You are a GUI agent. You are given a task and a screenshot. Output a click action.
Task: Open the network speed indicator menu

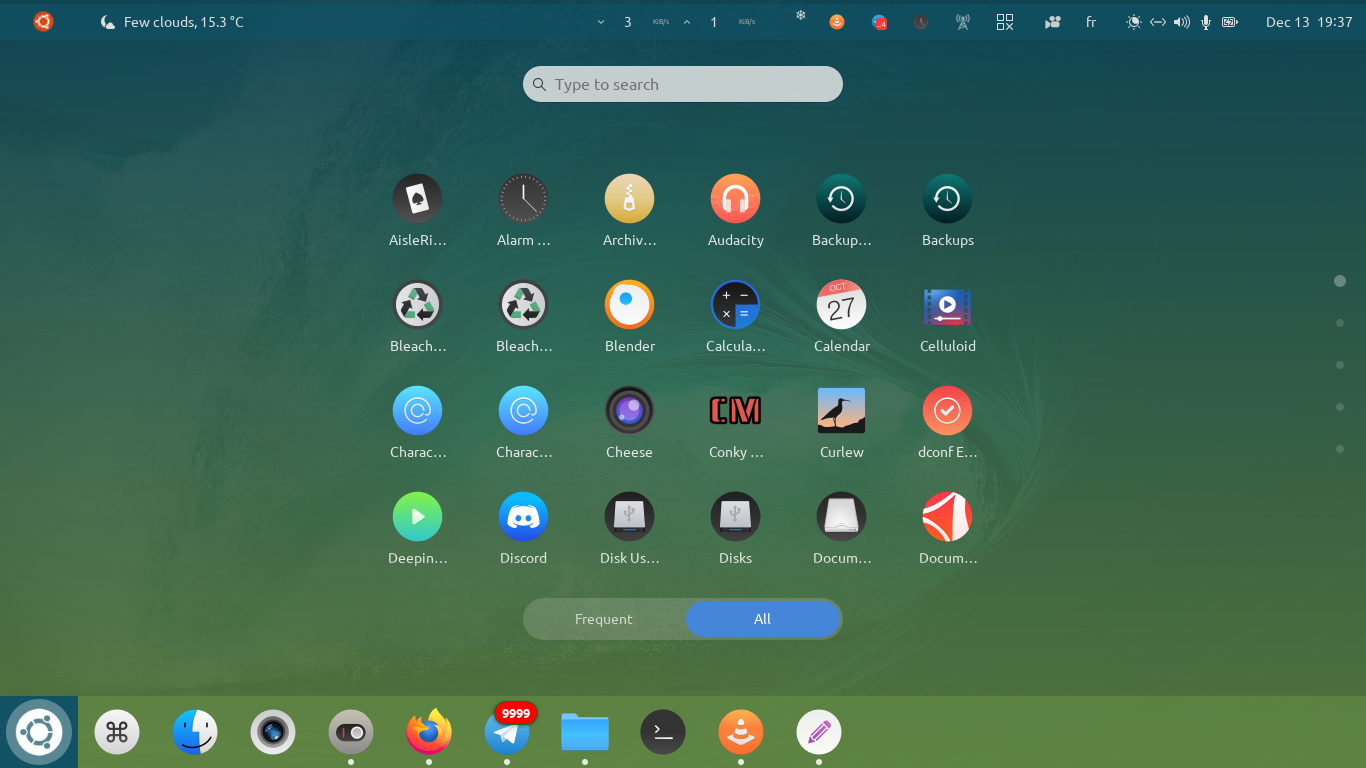676,21
